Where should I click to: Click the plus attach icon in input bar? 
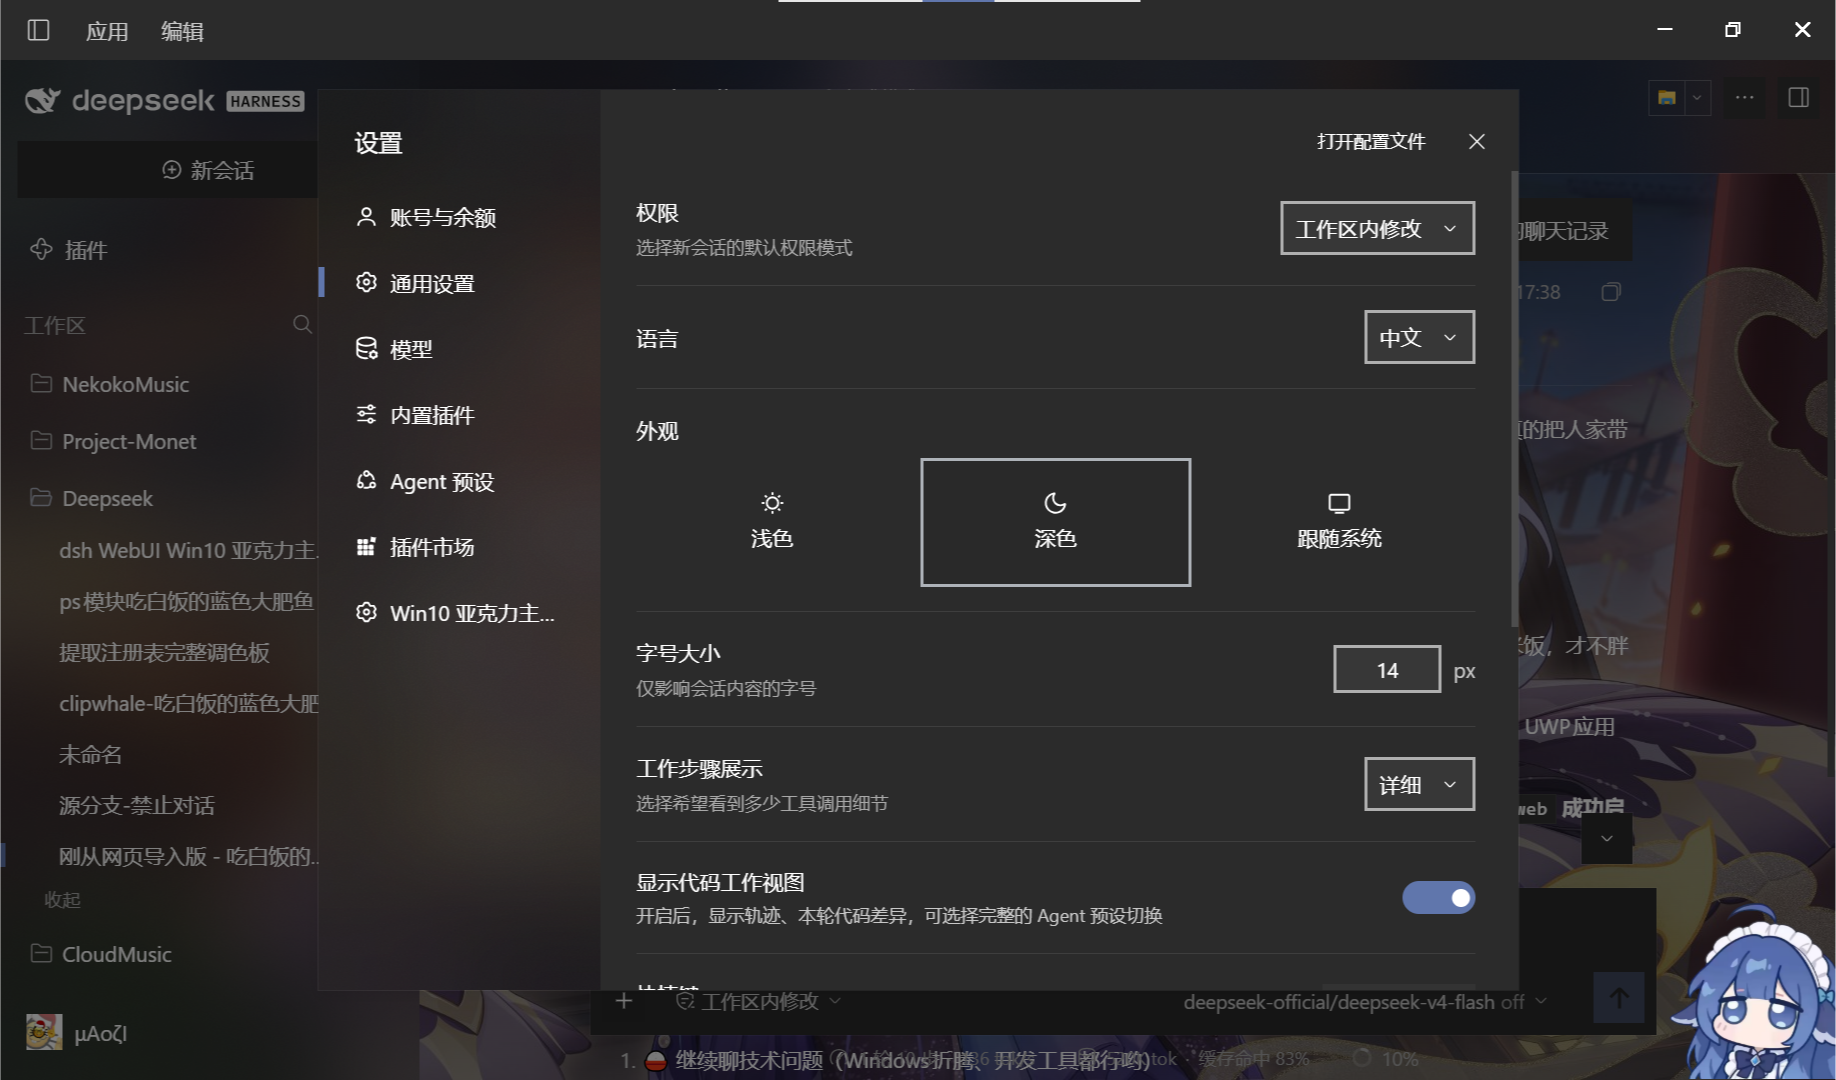tap(624, 1001)
